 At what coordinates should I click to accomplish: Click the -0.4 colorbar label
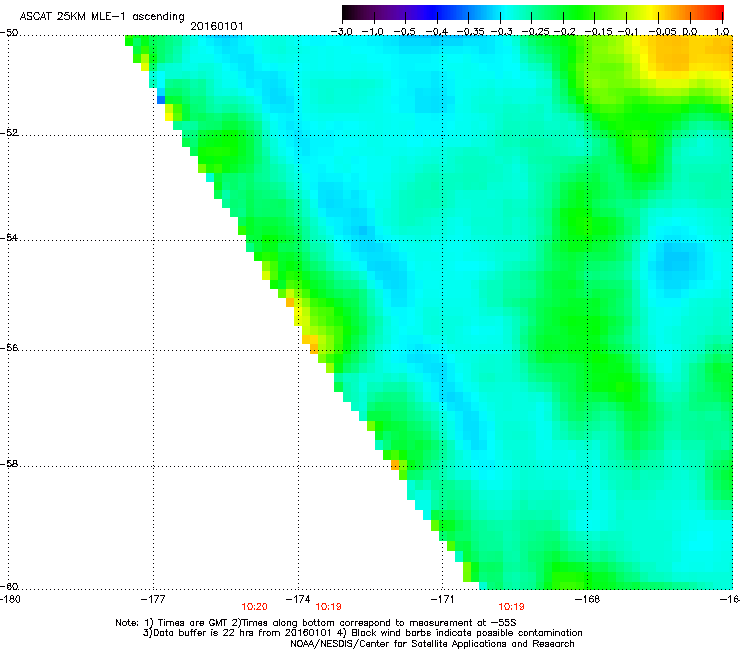click(x=436, y=32)
